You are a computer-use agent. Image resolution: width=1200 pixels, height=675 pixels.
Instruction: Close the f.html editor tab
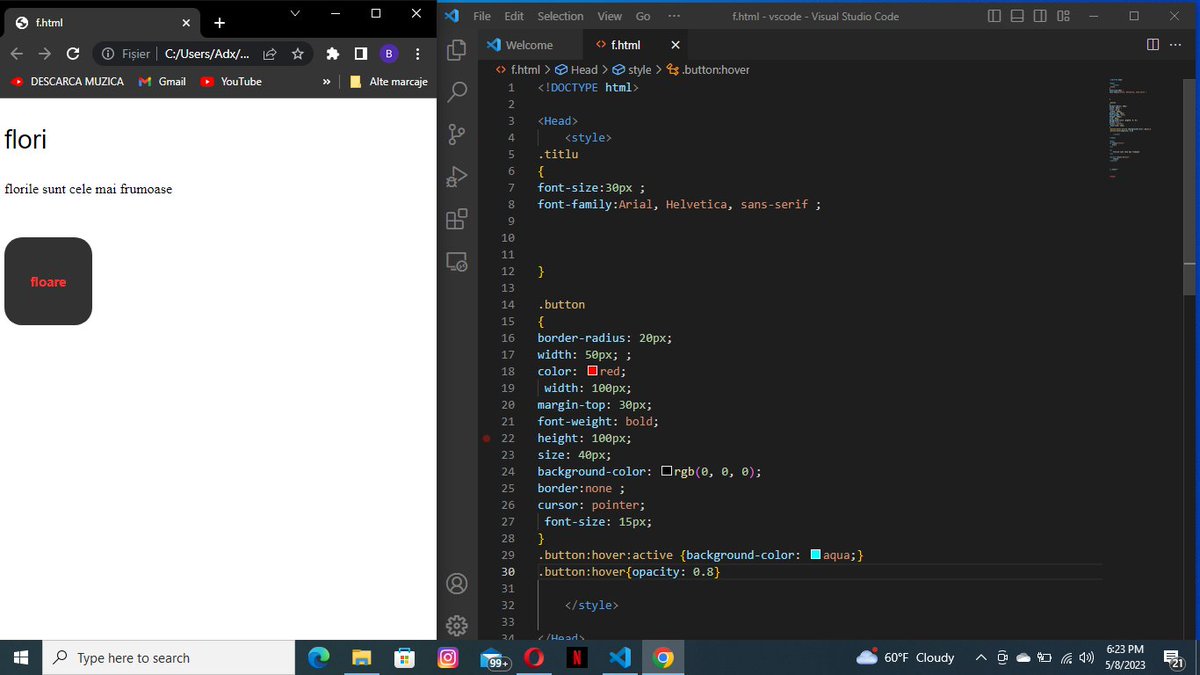(x=675, y=45)
